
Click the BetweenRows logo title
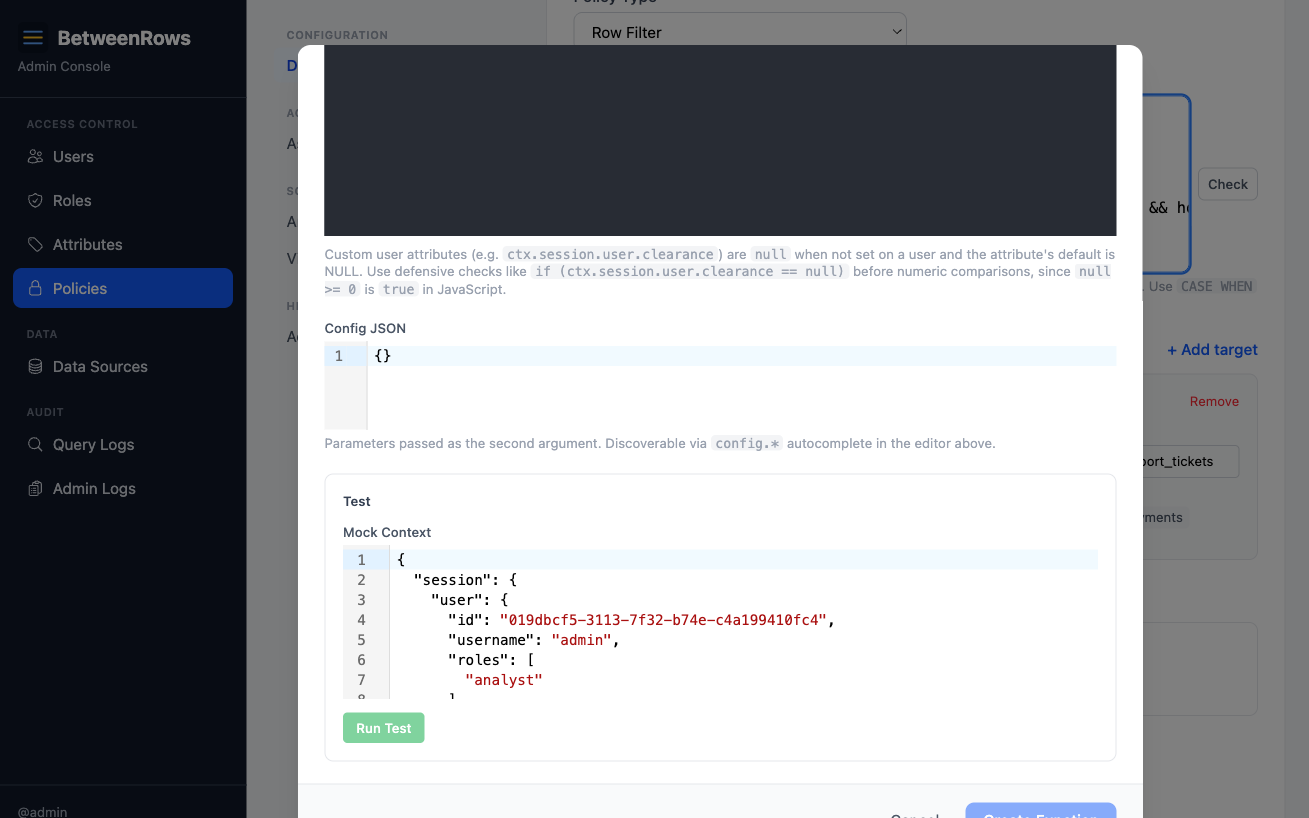pos(124,38)
